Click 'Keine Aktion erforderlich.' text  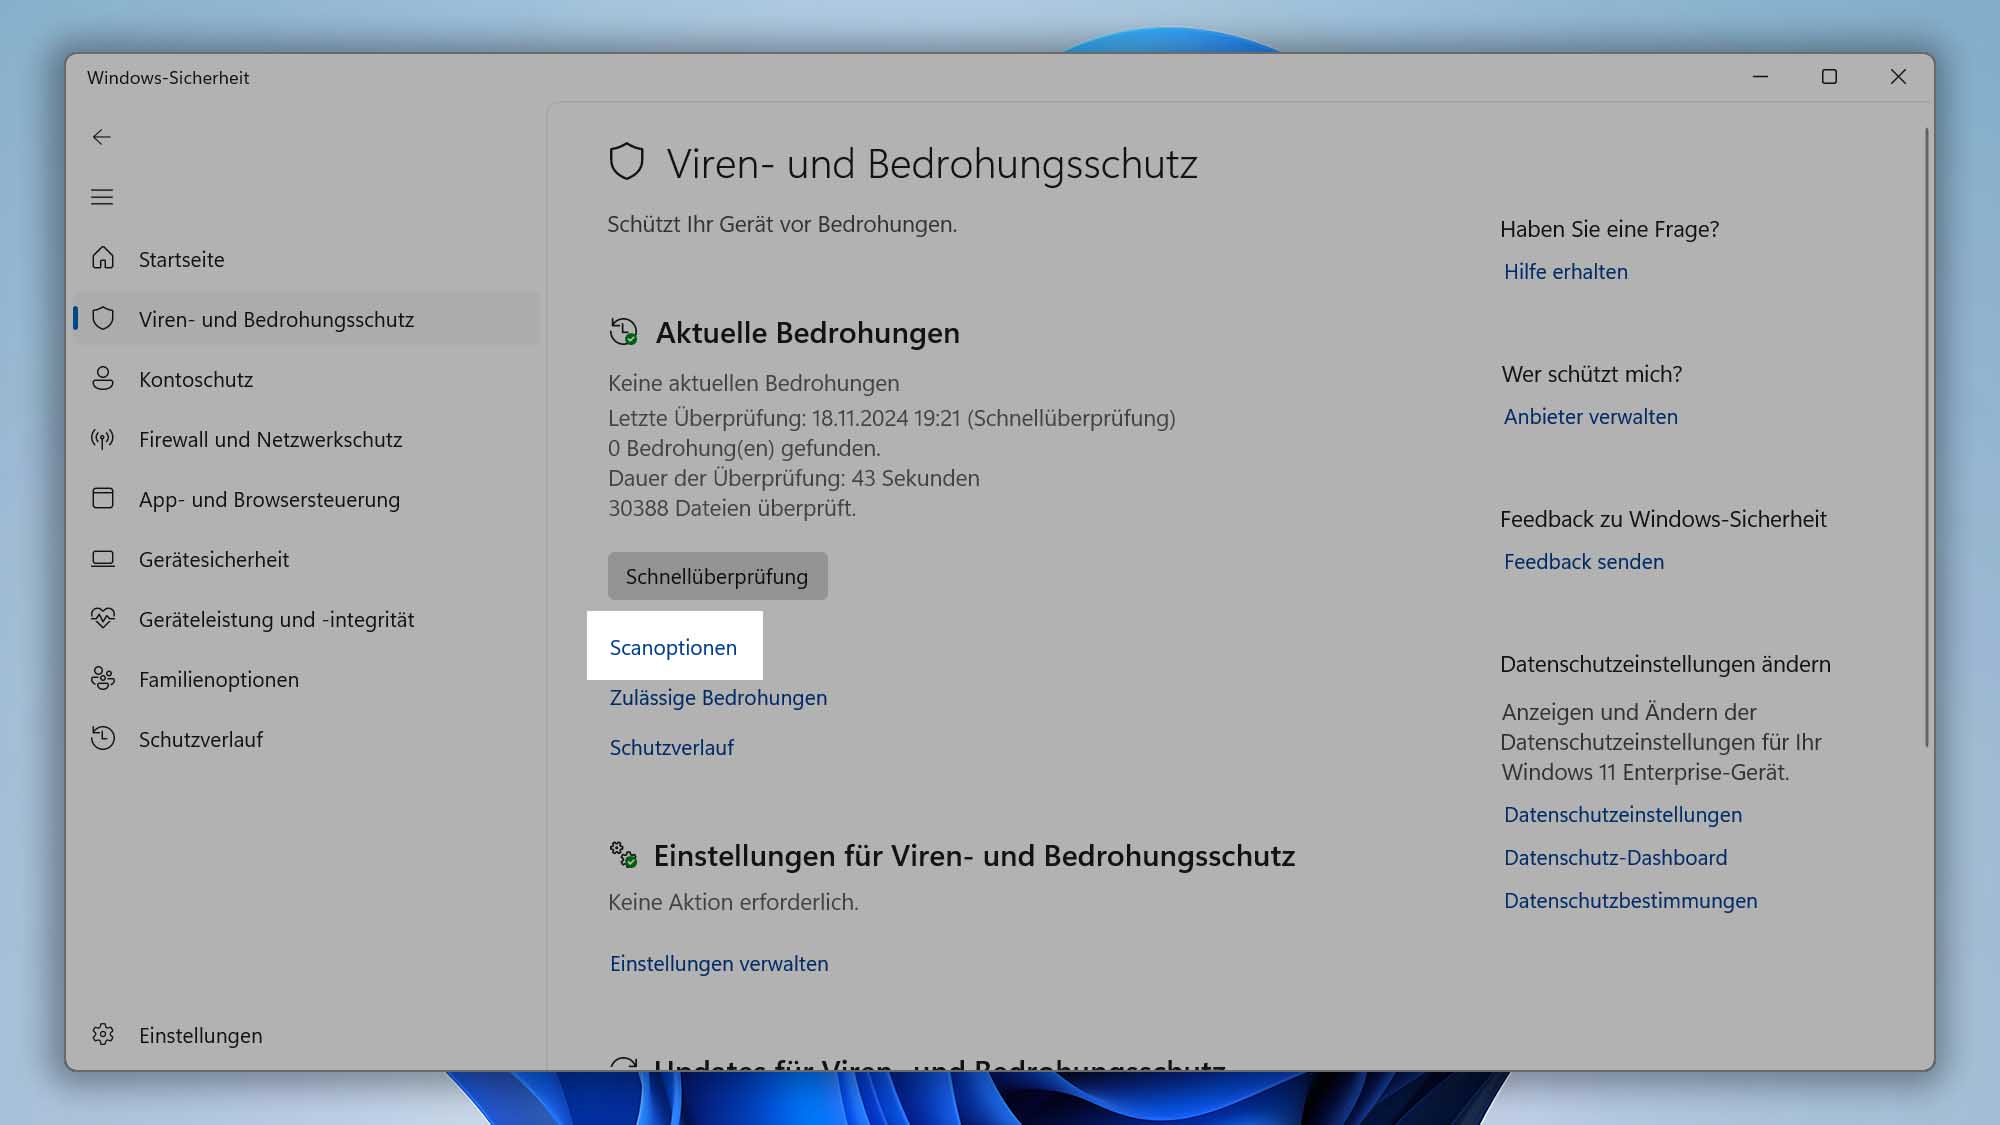(x=733, y=902)
